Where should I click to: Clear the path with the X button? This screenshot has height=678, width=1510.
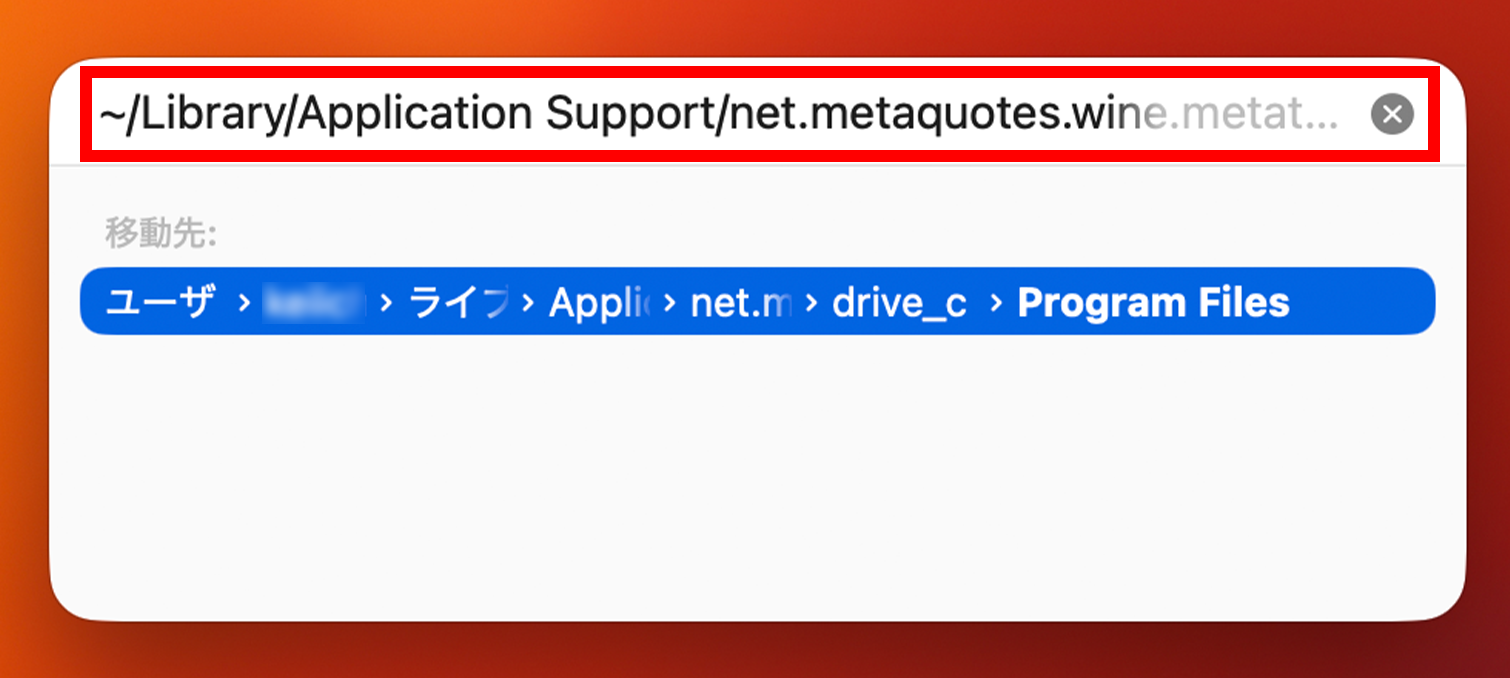coord(1392,114)
